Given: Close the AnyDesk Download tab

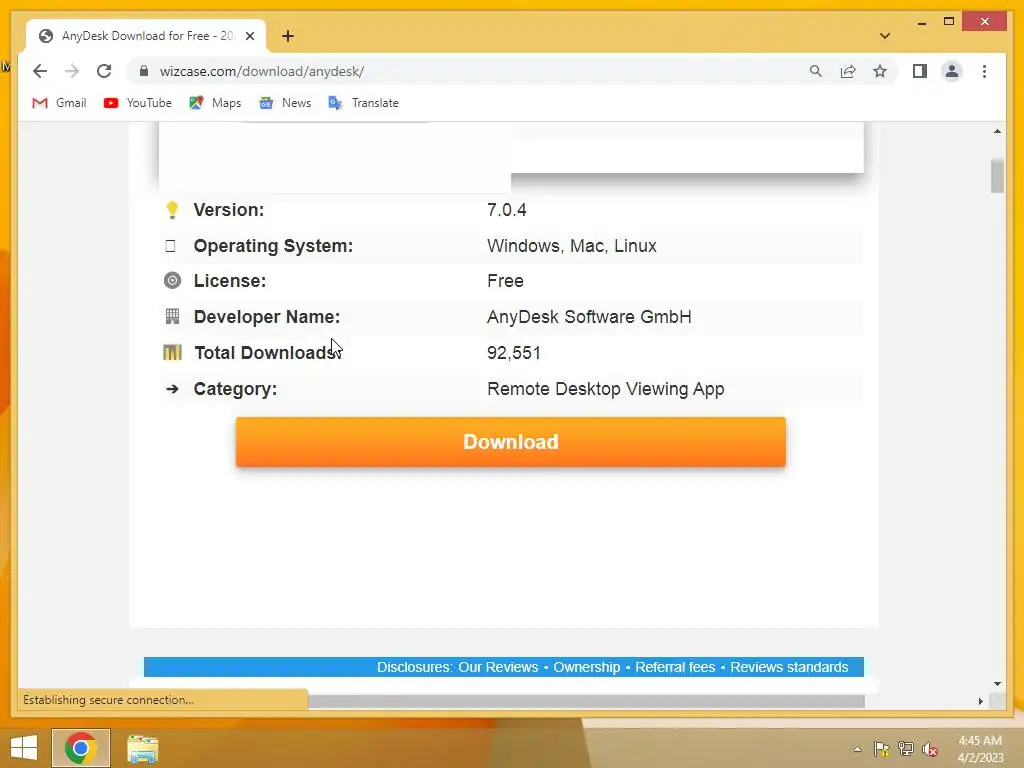Looking at the screenshot, I should 249,36.
